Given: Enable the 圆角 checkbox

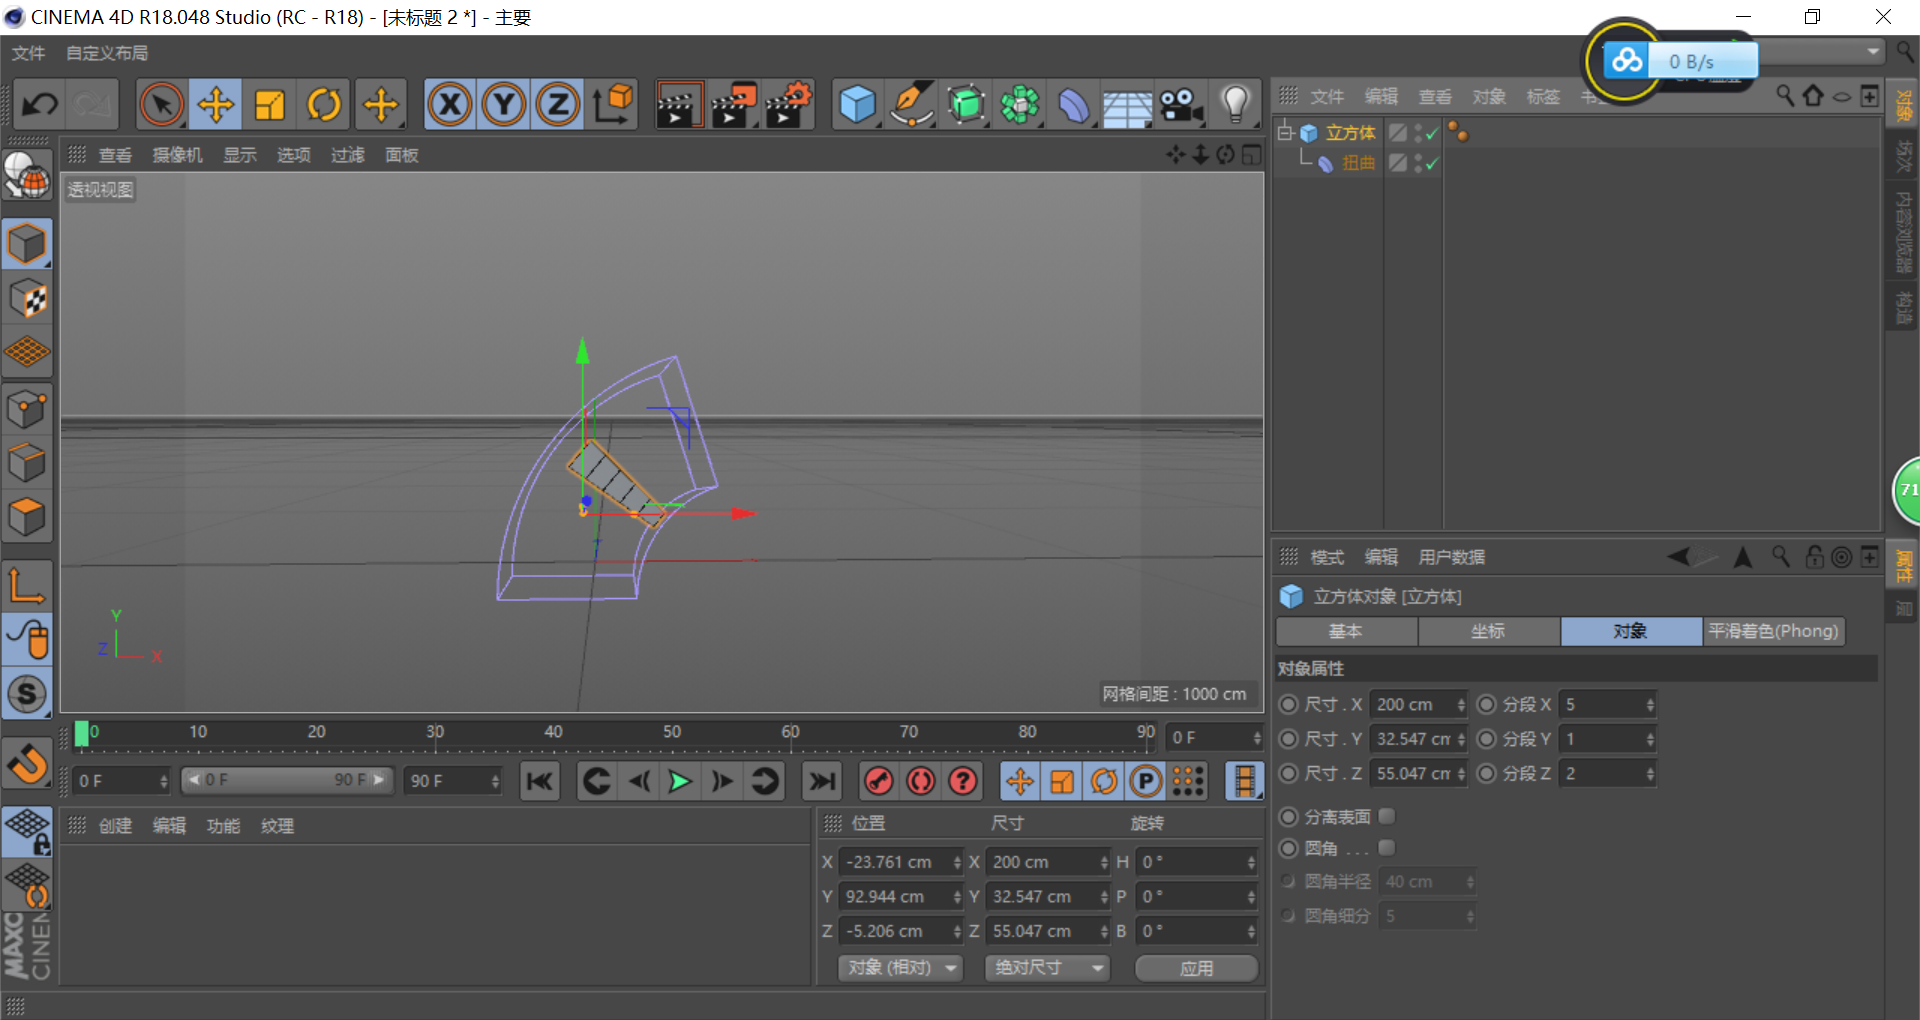Looking at the screenshot, I should coord(1386,847).
